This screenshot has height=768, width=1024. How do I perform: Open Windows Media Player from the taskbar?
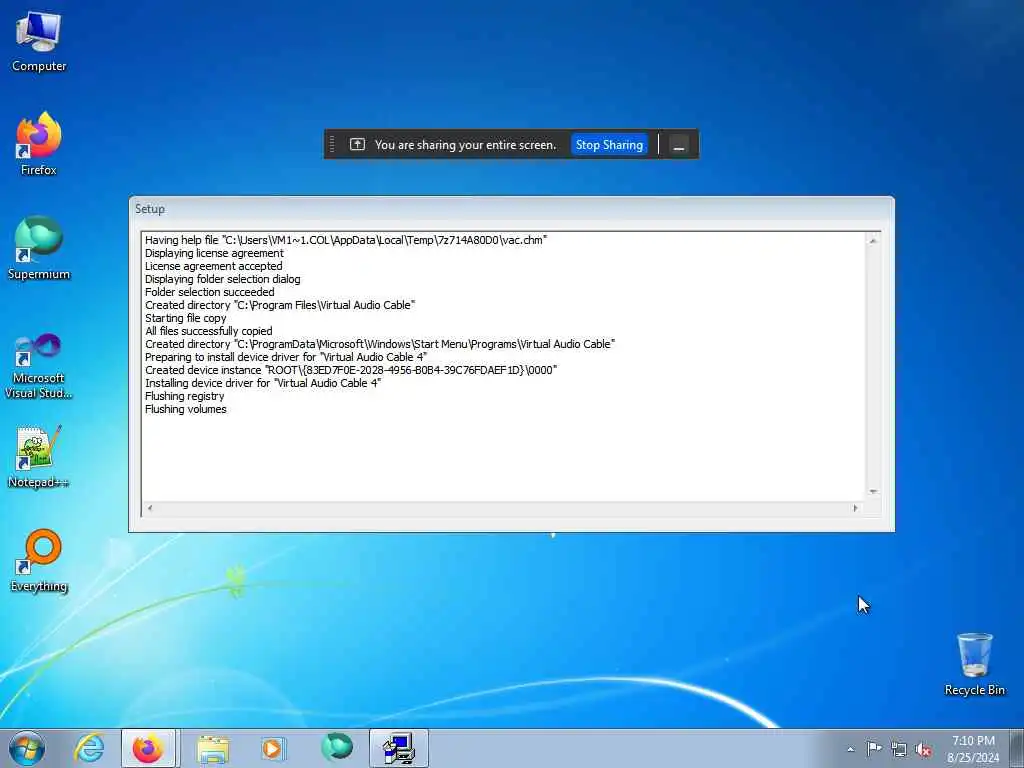[273, 748]
